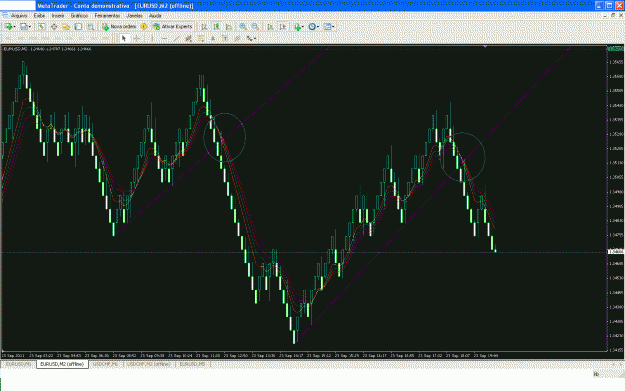Viewport: 625px width, 391px height.
Task: Open the Strategy Tester icon
Action: (90, 27)
